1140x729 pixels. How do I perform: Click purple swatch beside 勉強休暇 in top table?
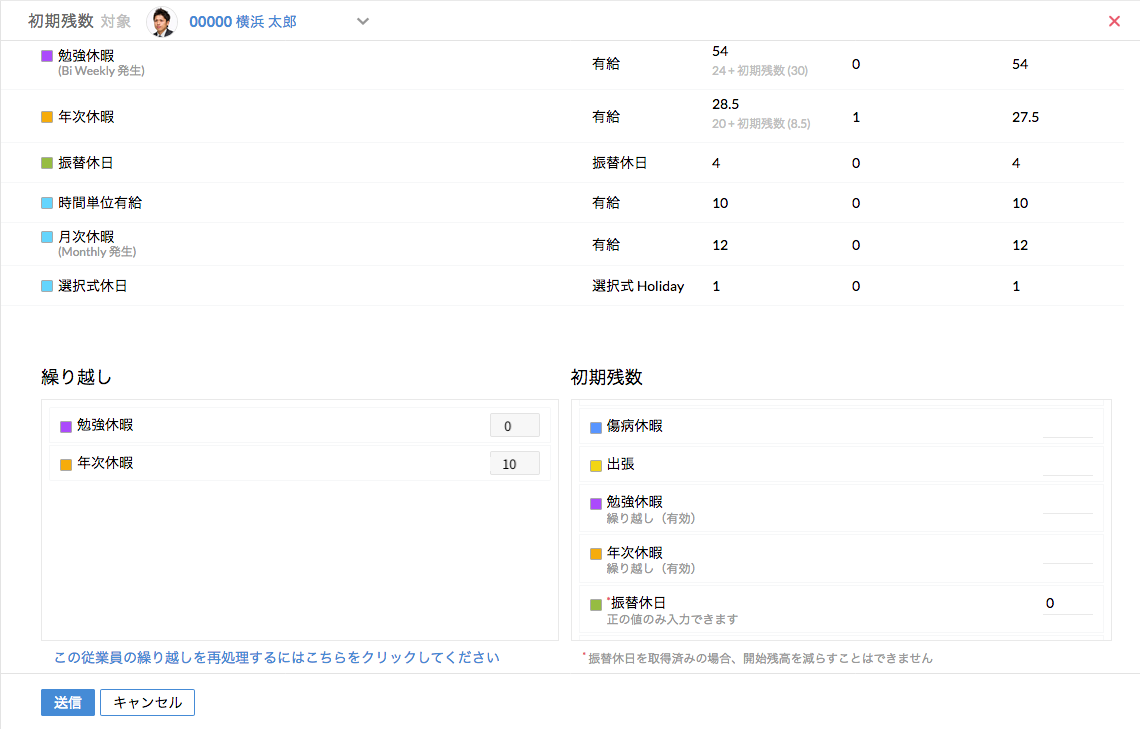(x=47, y=56)
